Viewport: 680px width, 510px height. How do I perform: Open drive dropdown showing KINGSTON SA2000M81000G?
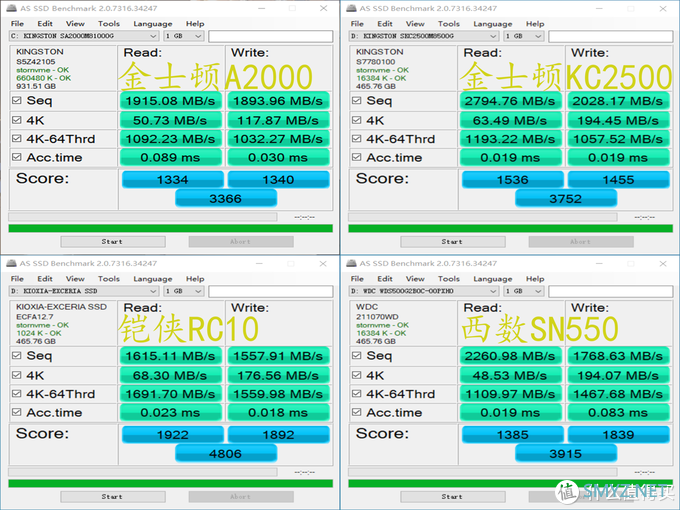click(84, 36)
